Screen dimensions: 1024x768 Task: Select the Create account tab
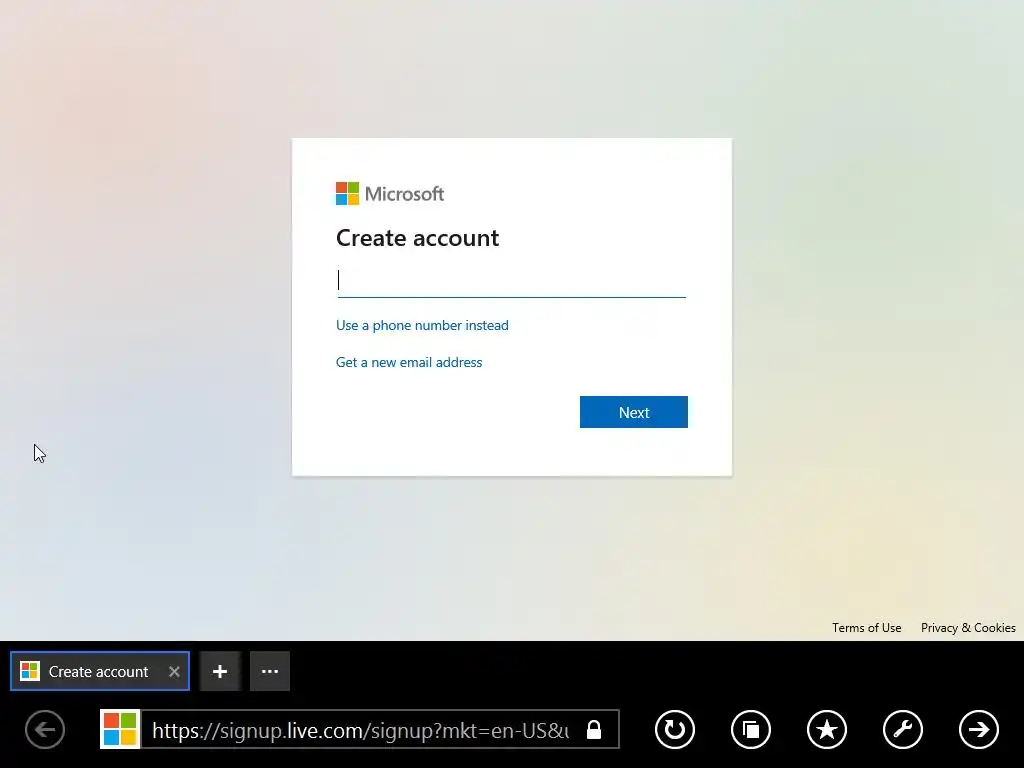click(x=100, y=671)
